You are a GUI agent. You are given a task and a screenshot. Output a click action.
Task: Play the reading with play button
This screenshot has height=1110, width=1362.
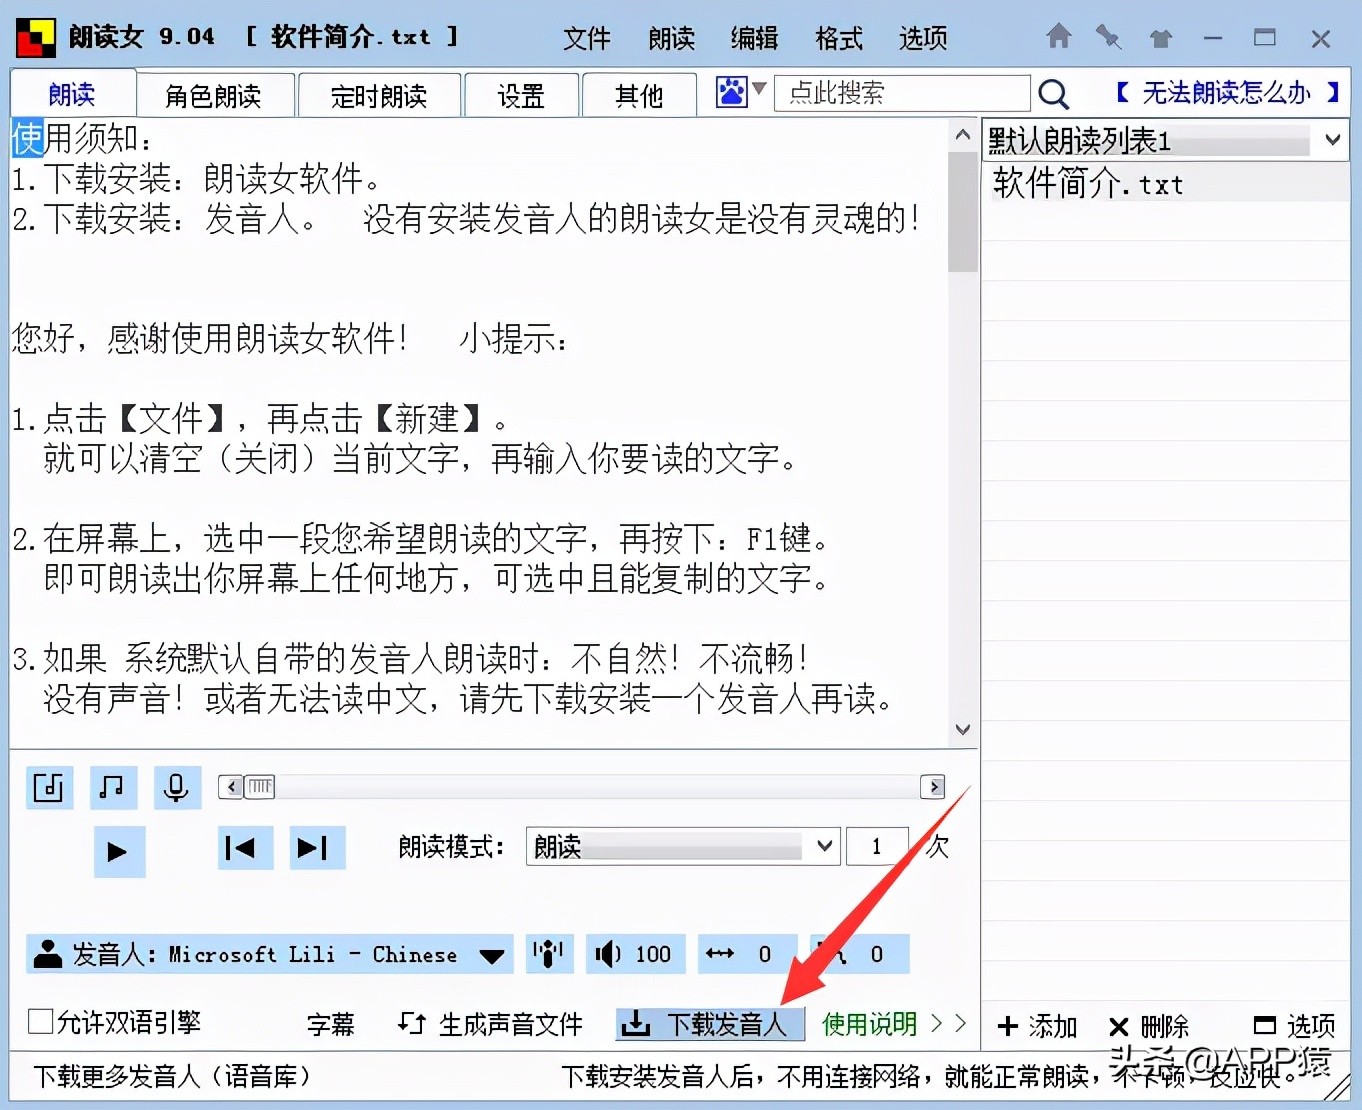[x=119, y=851]
